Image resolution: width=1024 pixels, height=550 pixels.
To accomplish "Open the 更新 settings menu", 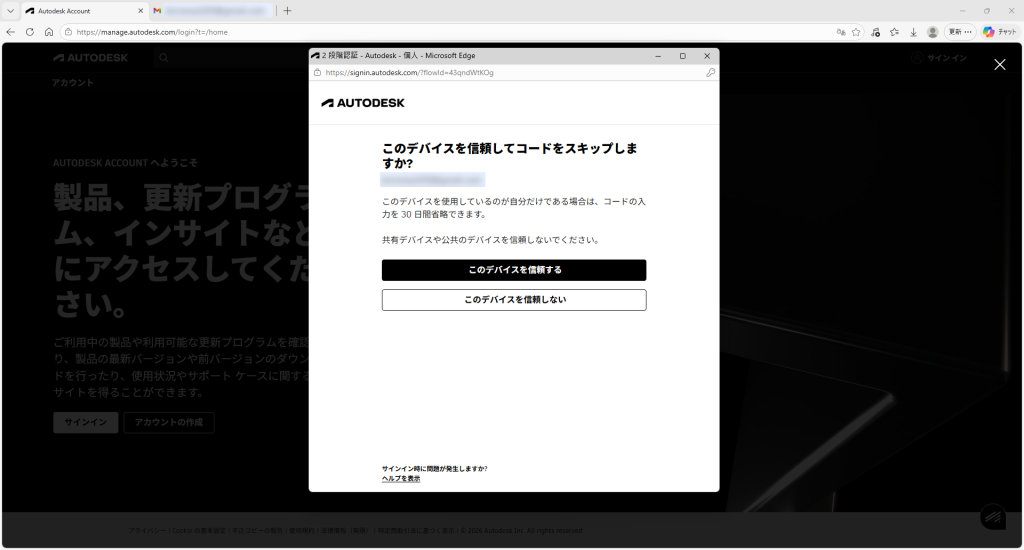I will click(x=960, y=32).
